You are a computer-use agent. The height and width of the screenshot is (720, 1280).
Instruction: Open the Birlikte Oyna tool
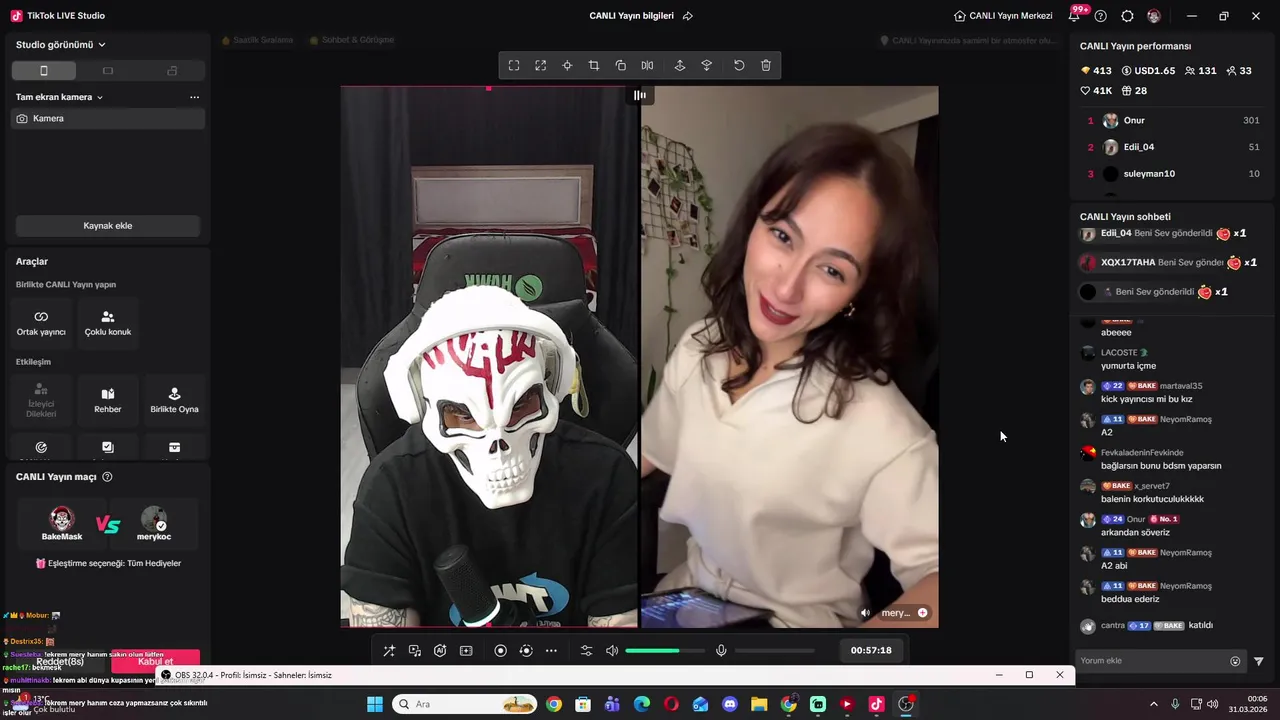(174, 401)
